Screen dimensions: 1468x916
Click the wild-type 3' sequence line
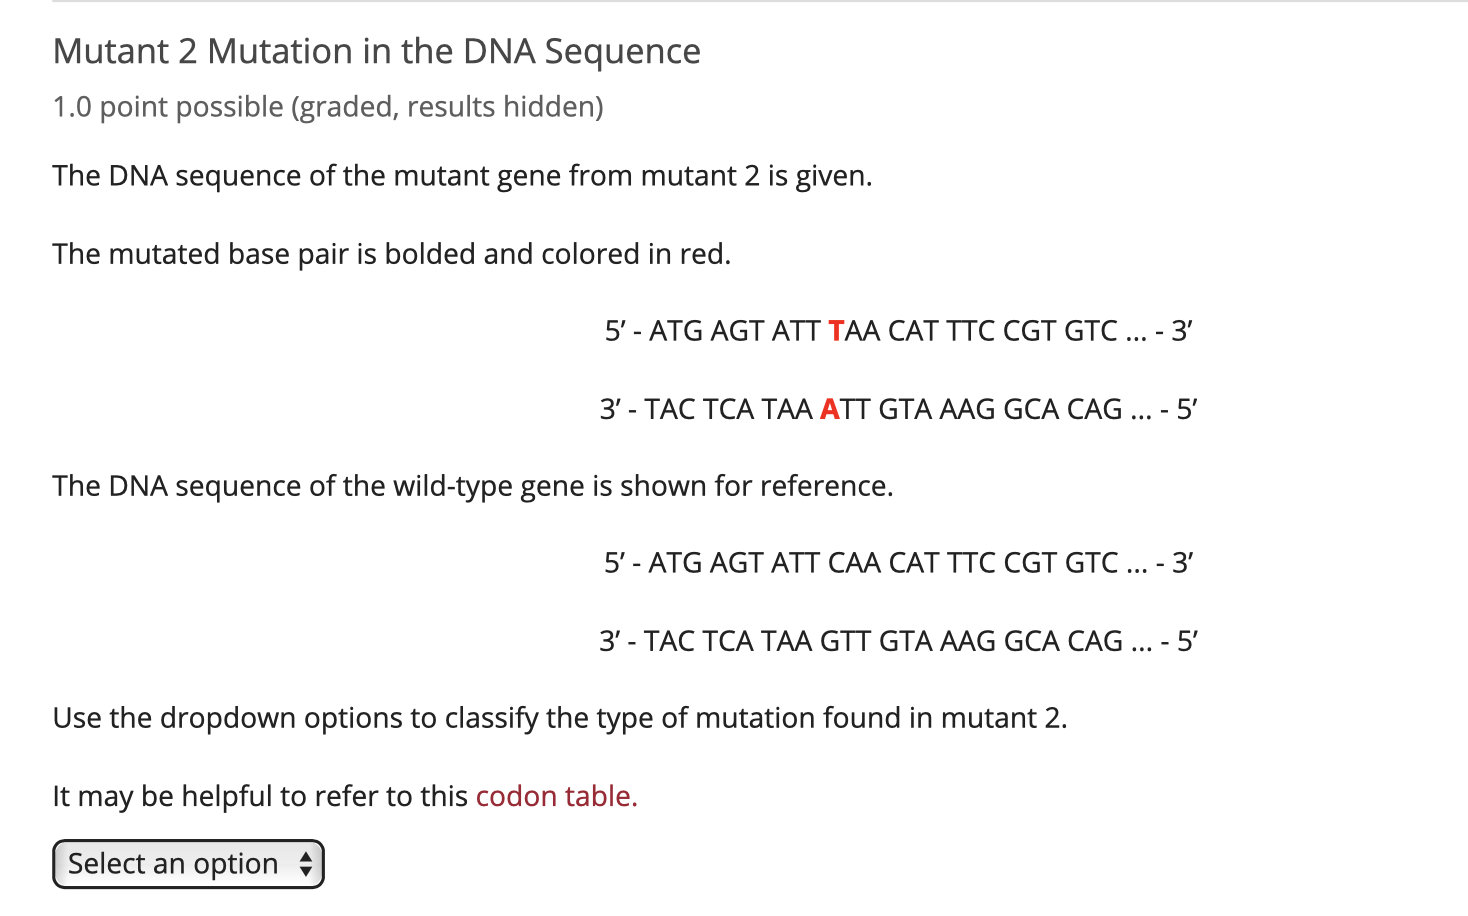(898, 640)
